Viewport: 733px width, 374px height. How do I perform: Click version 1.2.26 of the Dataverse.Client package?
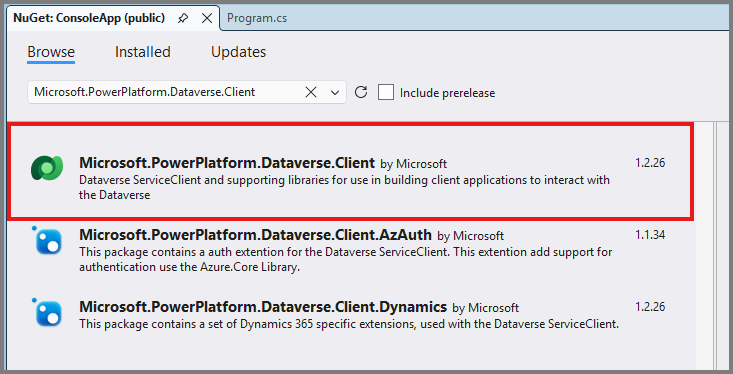[x=650, y=163]
